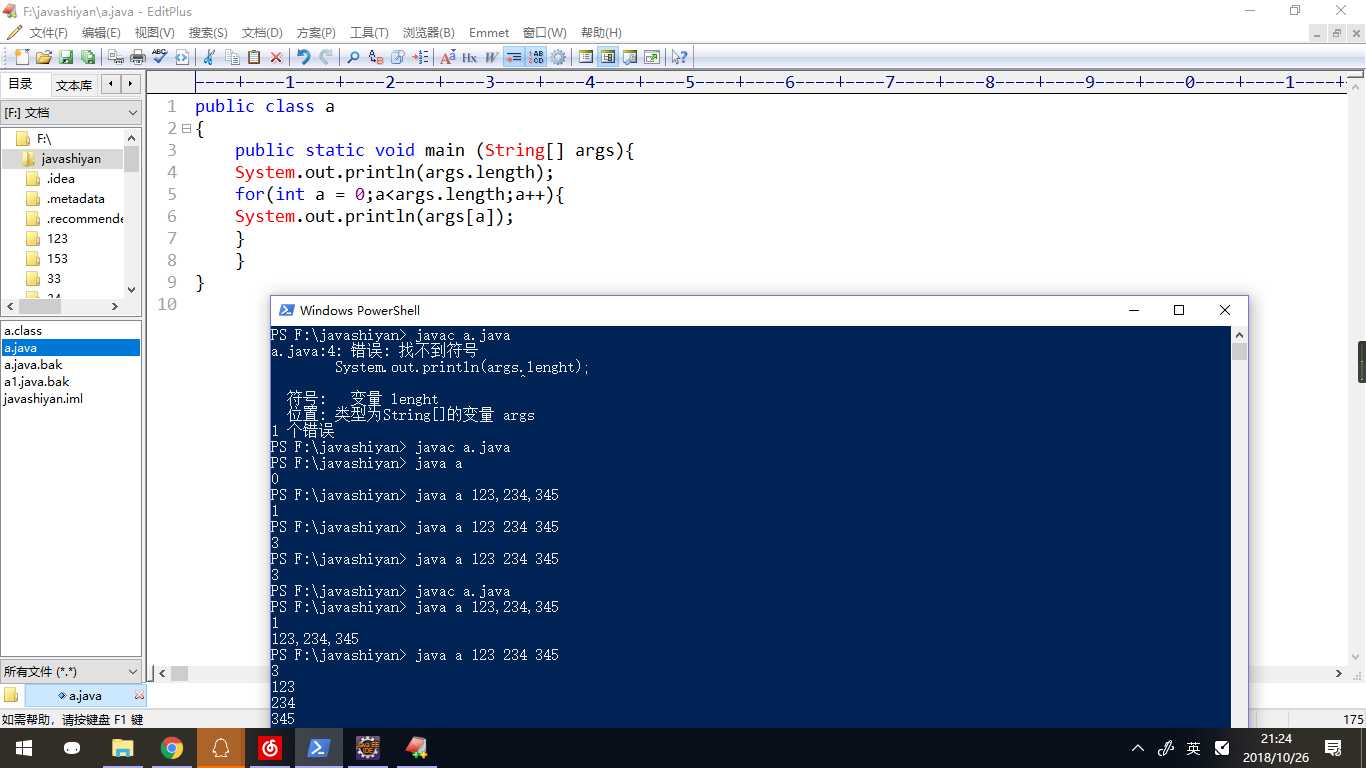Open the [F:] 文档 drive dropdown

point(71,113)
